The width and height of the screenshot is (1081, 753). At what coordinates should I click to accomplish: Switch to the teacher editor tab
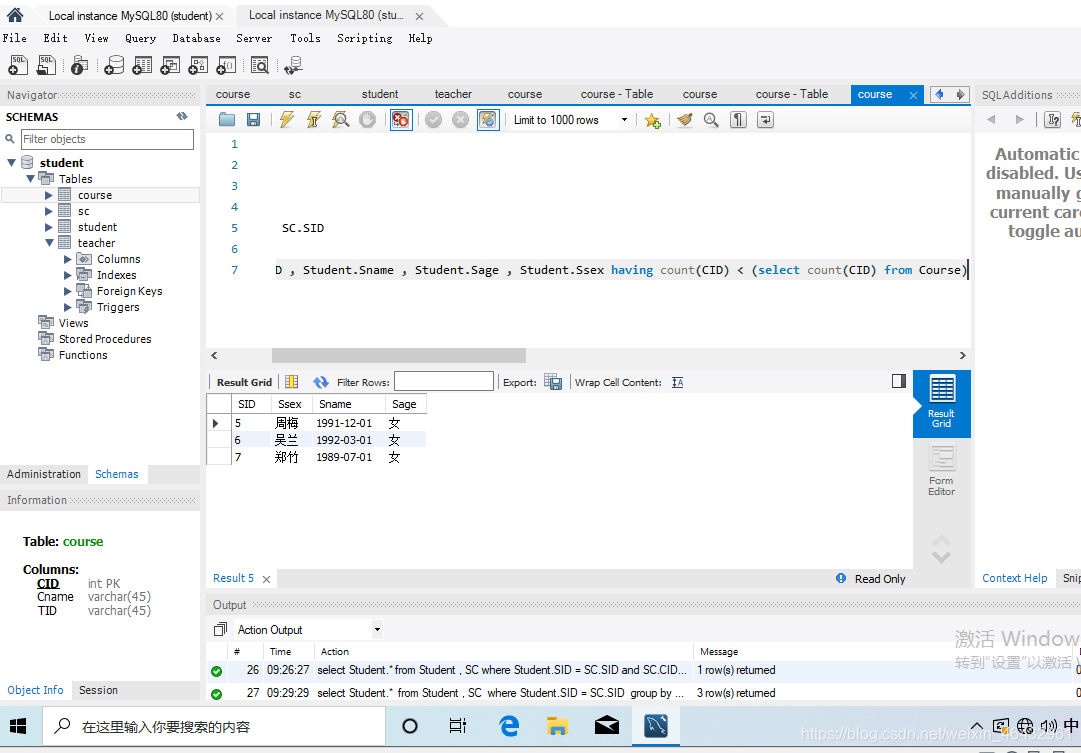click(x=453, y=94)
